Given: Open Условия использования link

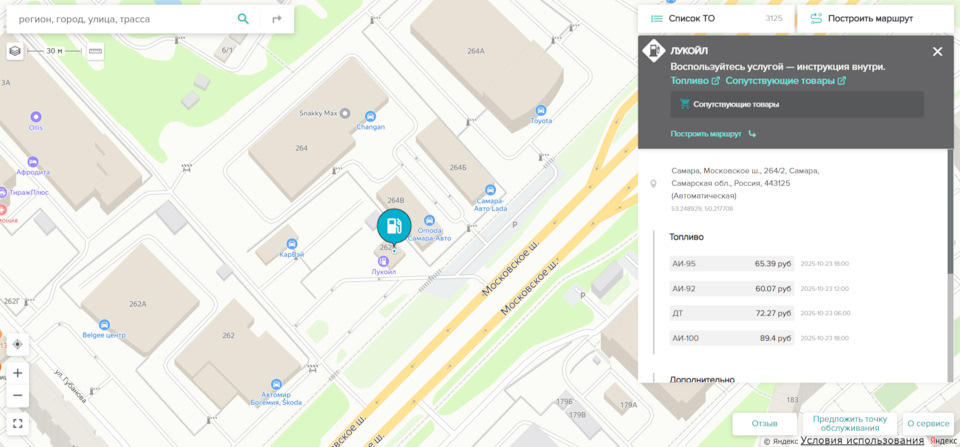Looking at the screenshot, I should tap(862, 441).
